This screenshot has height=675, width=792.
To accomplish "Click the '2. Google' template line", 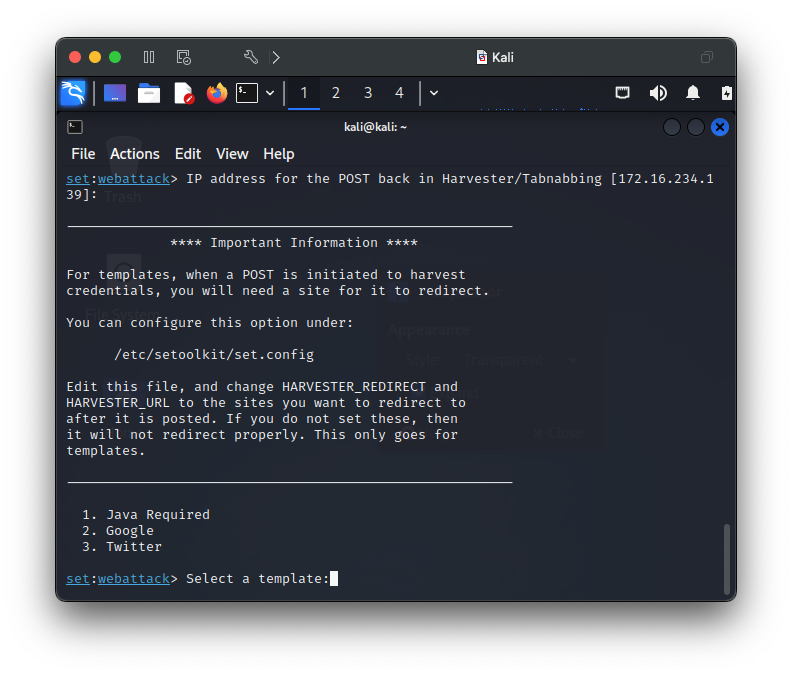I will 118,531.
